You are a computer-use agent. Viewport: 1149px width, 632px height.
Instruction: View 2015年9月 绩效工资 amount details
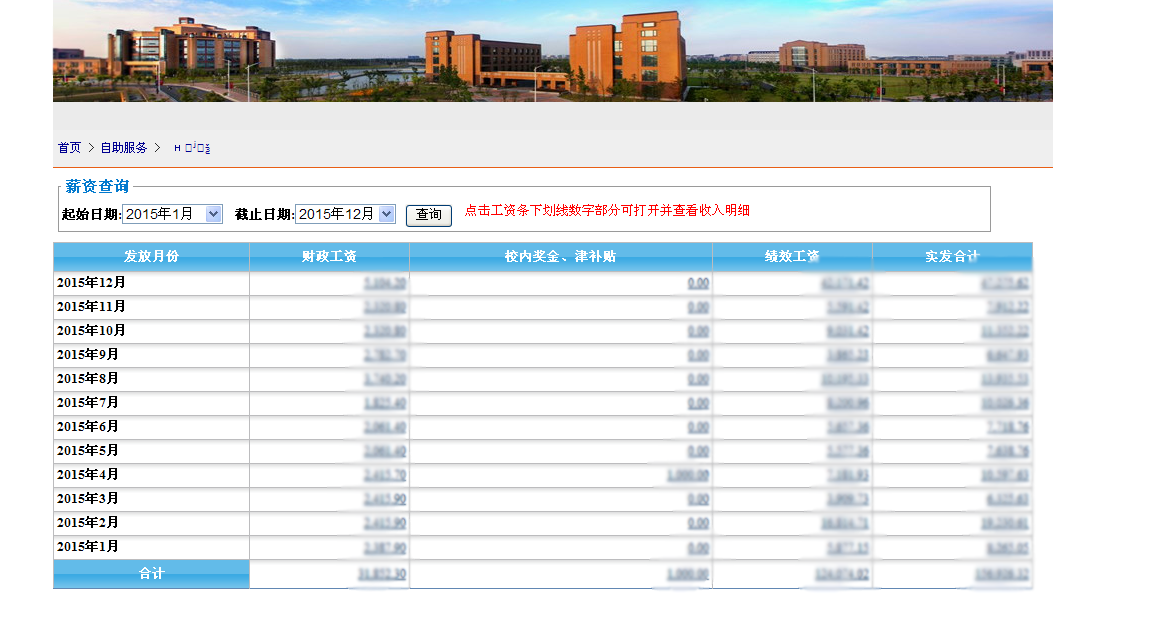(847, 355)
